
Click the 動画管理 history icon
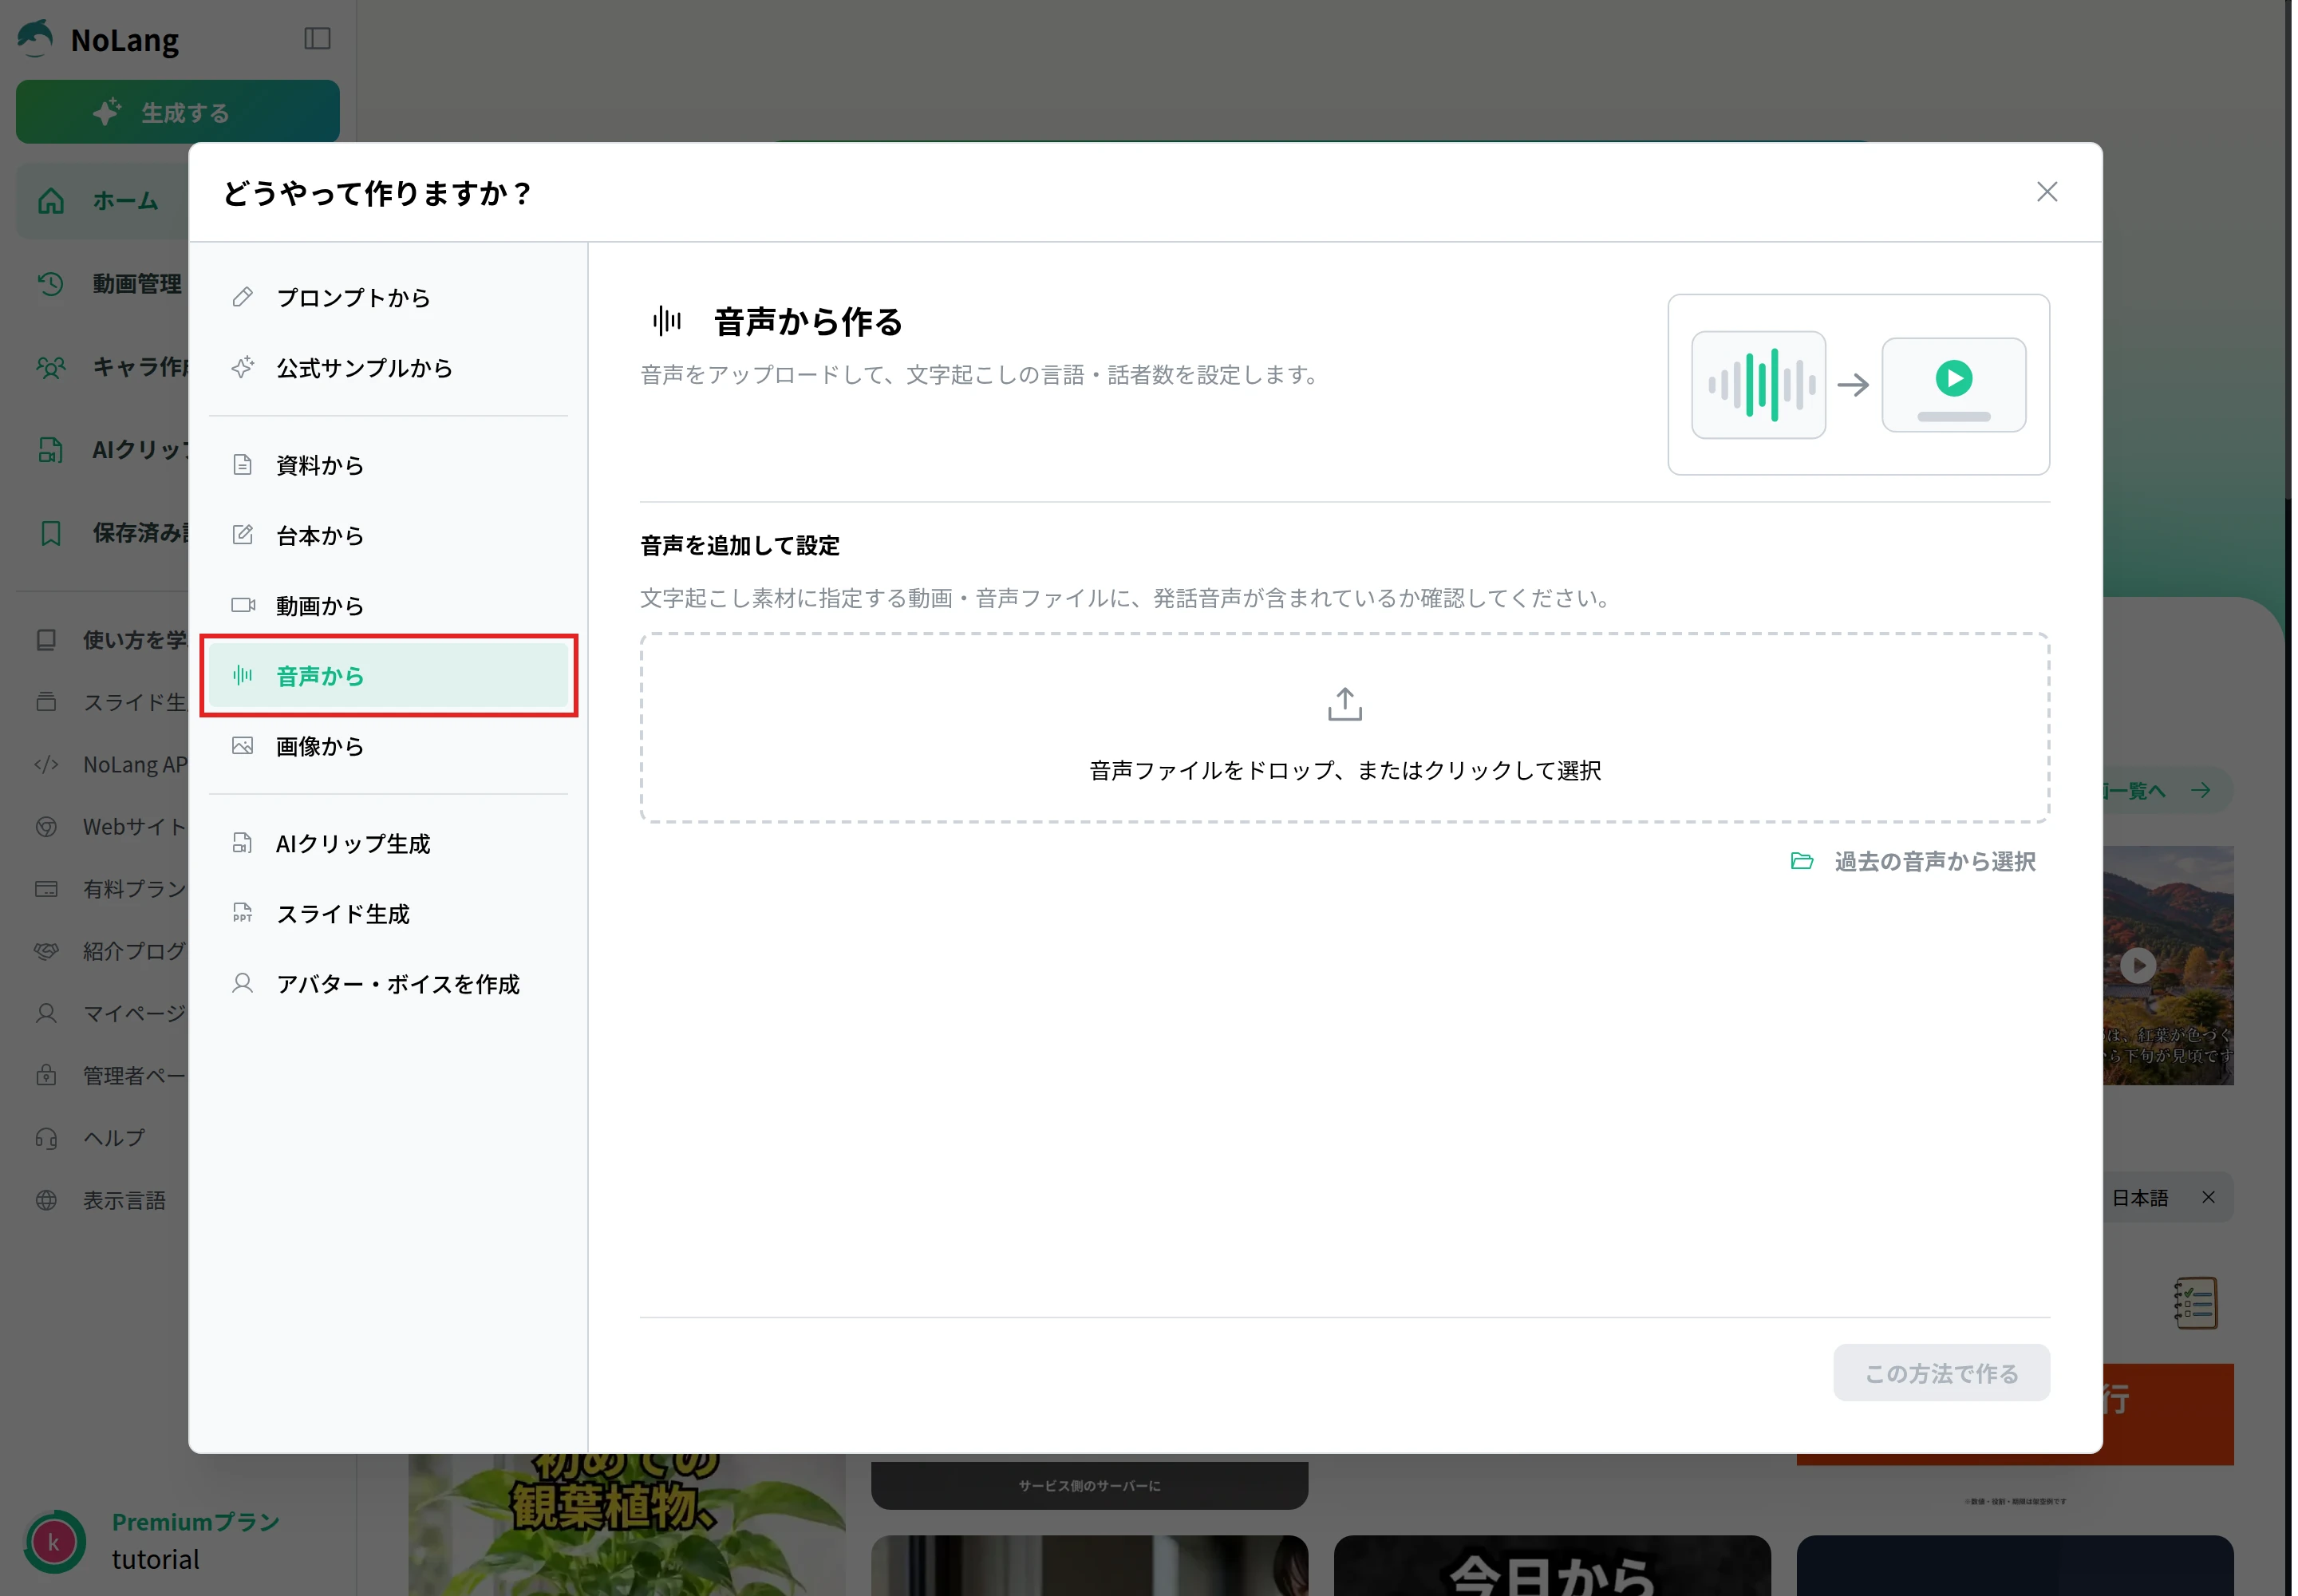pos(50,284)
